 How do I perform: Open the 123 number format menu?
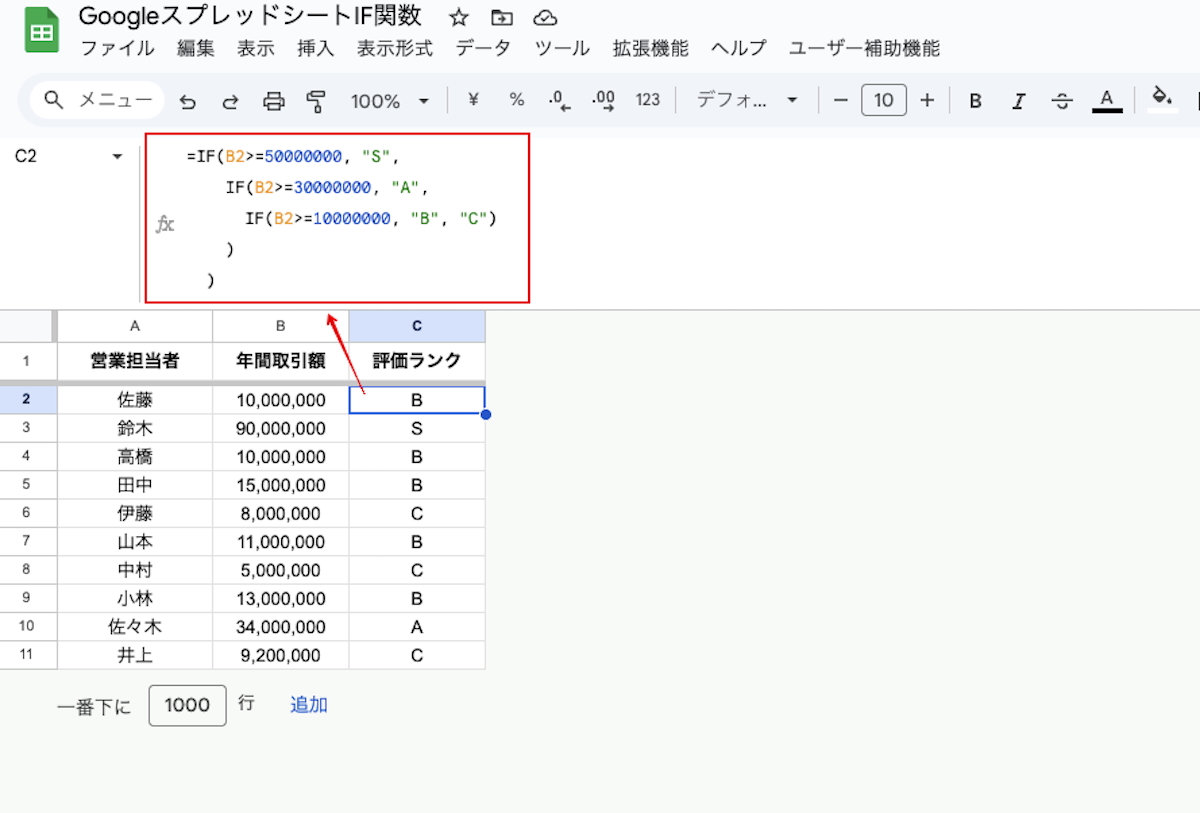coord(648,100)
